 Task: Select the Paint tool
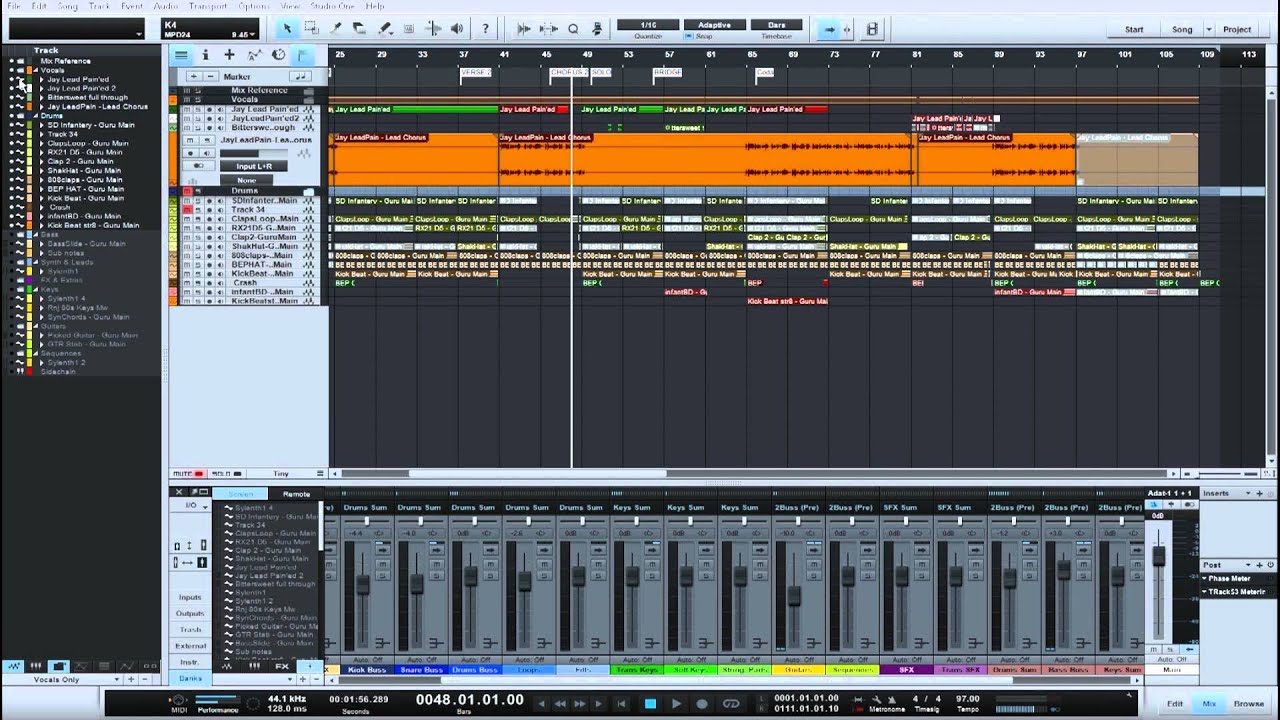click(385, 29)
